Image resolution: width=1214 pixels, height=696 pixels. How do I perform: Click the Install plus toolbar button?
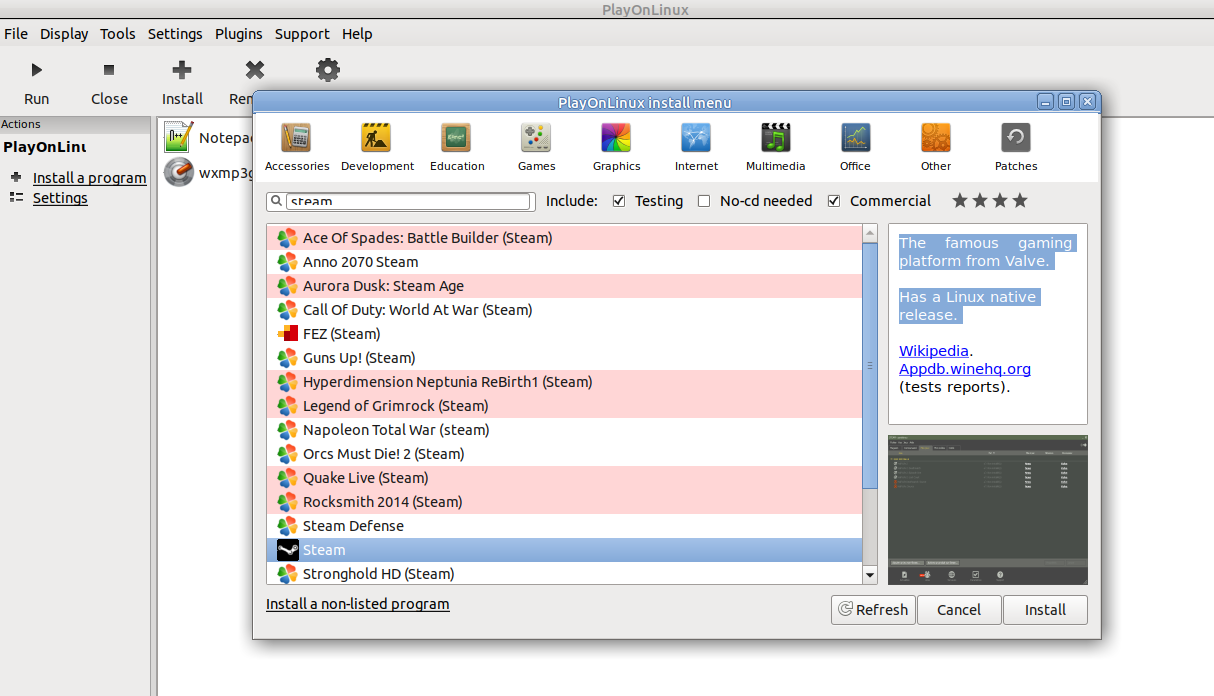tap(182, 83)
